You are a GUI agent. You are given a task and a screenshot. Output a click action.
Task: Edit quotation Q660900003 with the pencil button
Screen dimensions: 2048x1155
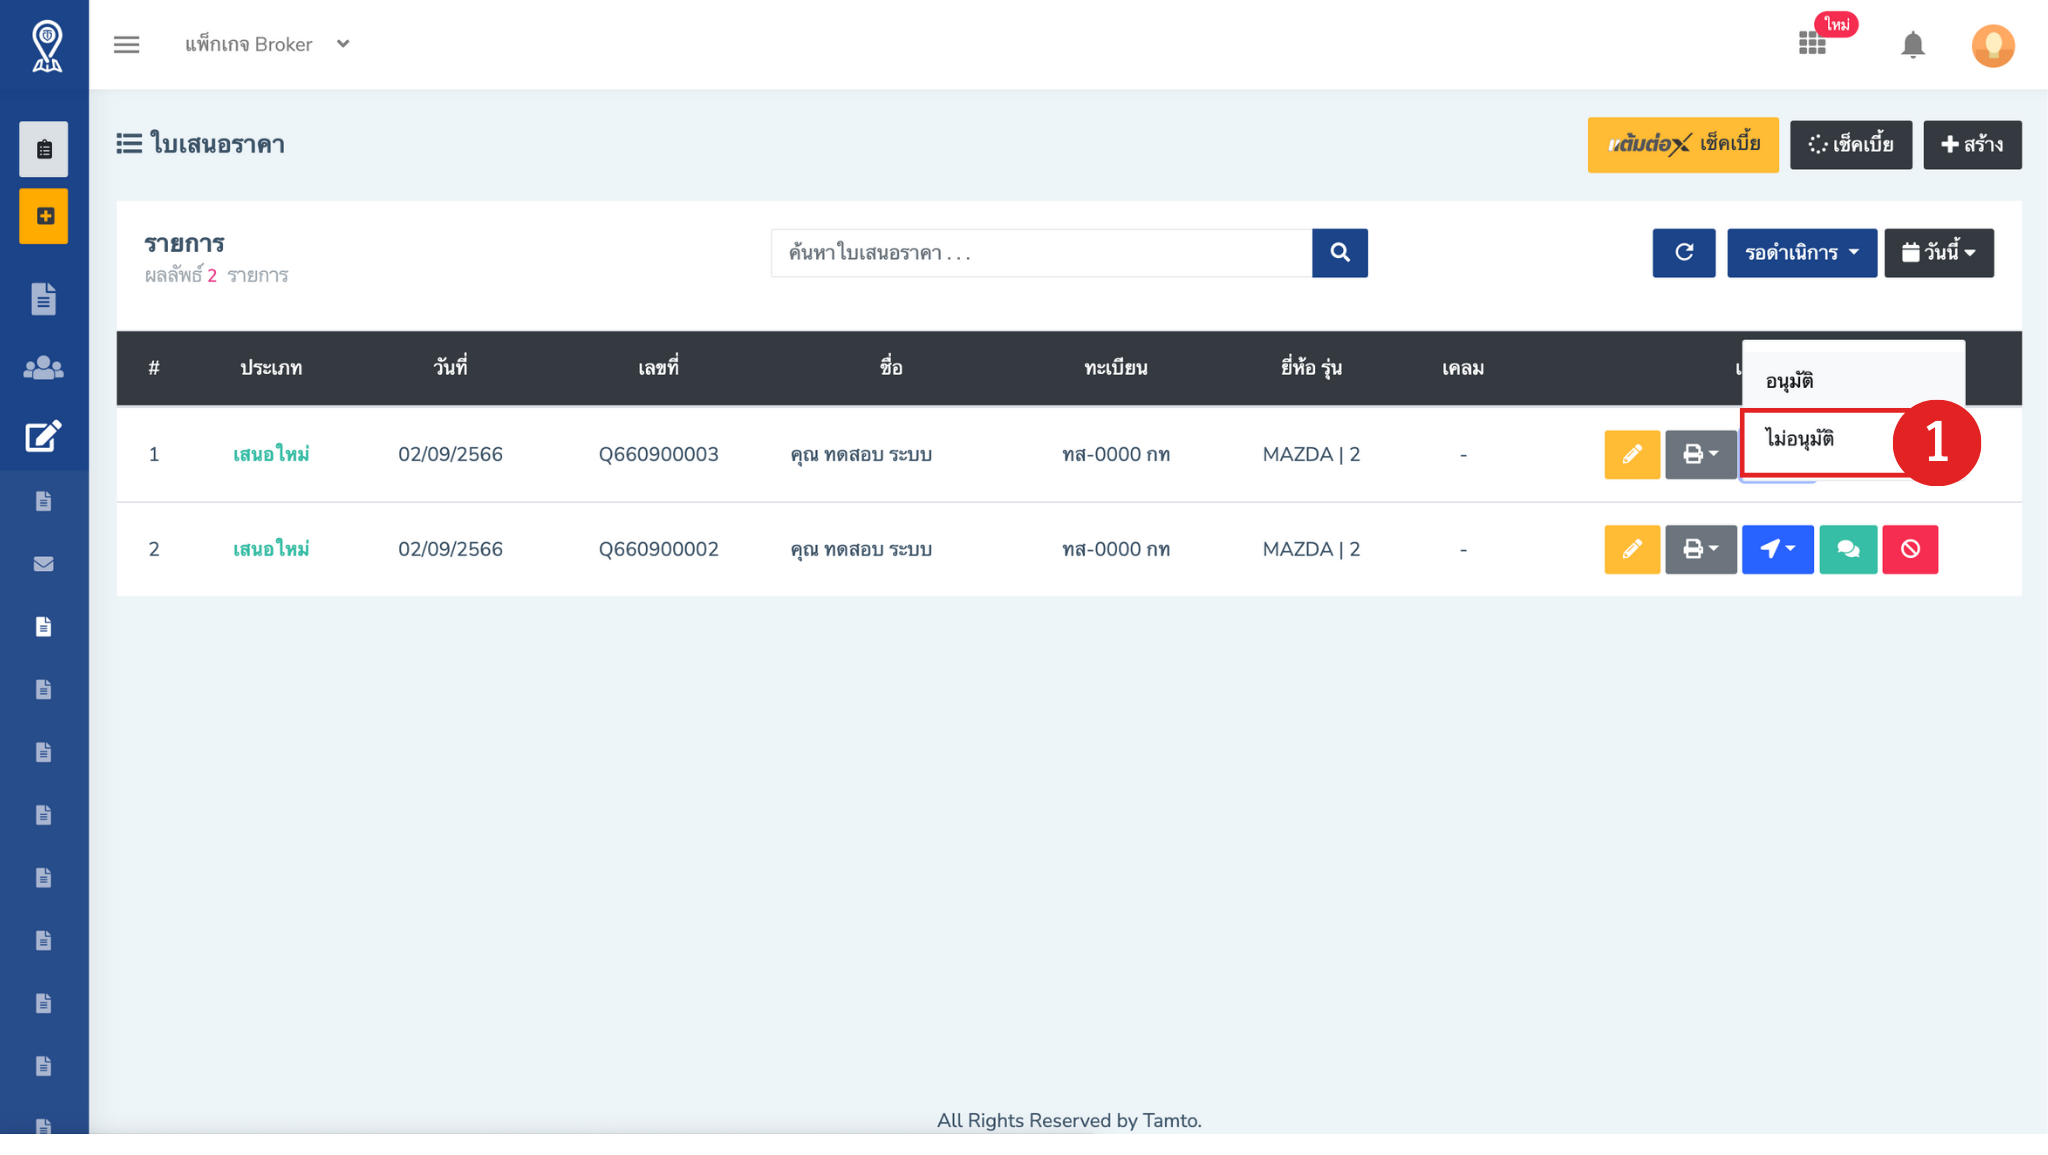coord(1632,455)
